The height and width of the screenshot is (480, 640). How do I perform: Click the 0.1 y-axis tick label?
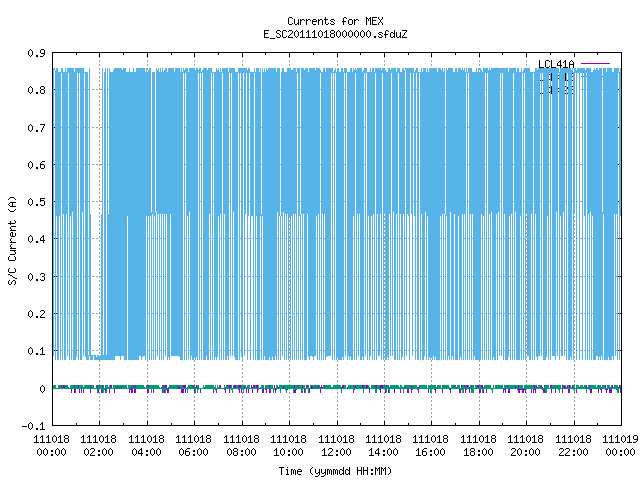[x=36, y=351]
